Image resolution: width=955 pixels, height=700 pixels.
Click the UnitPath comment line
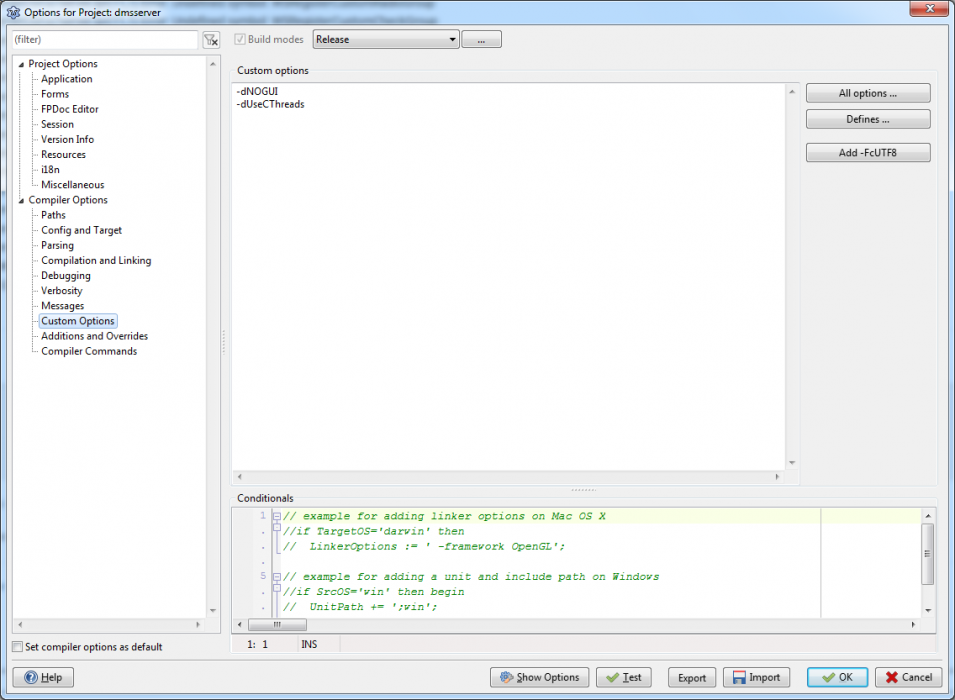pos(360,607)
